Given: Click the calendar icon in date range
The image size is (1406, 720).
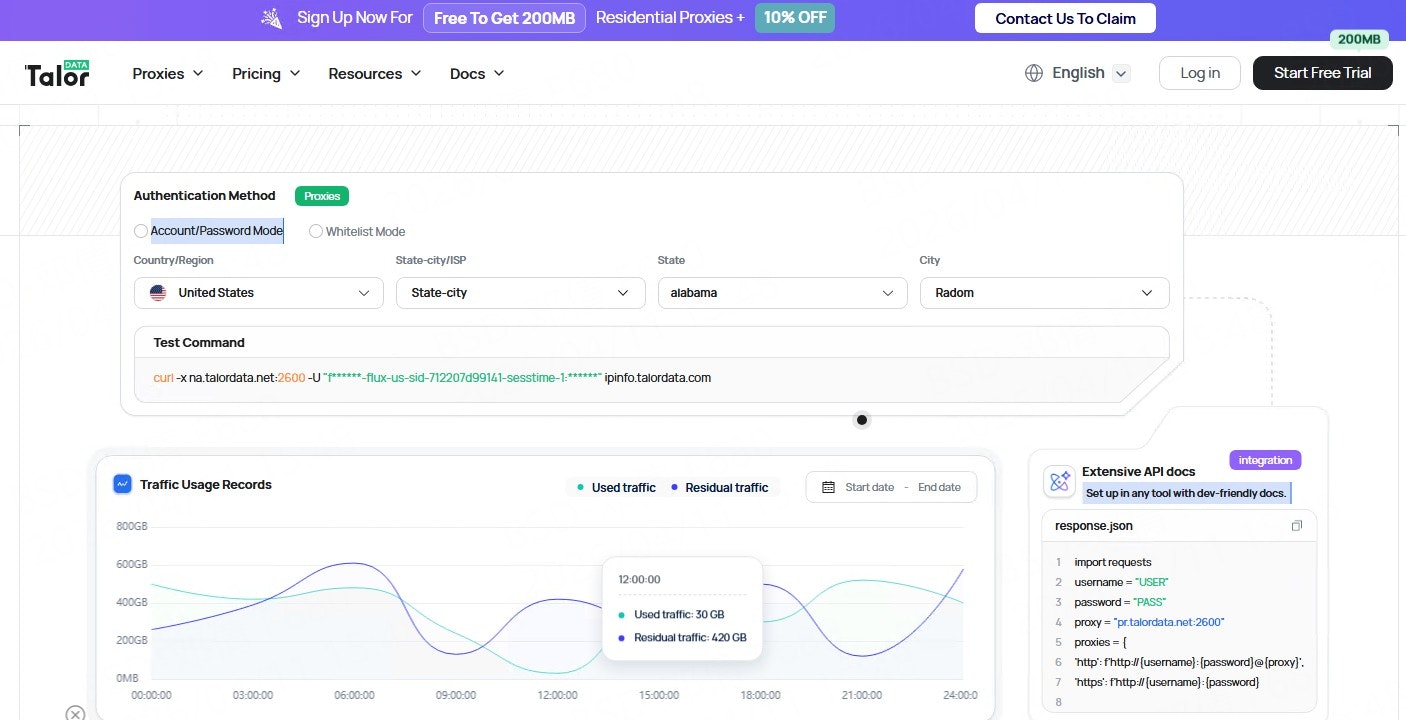Looking at the screenshot, I should coord(828,488).
